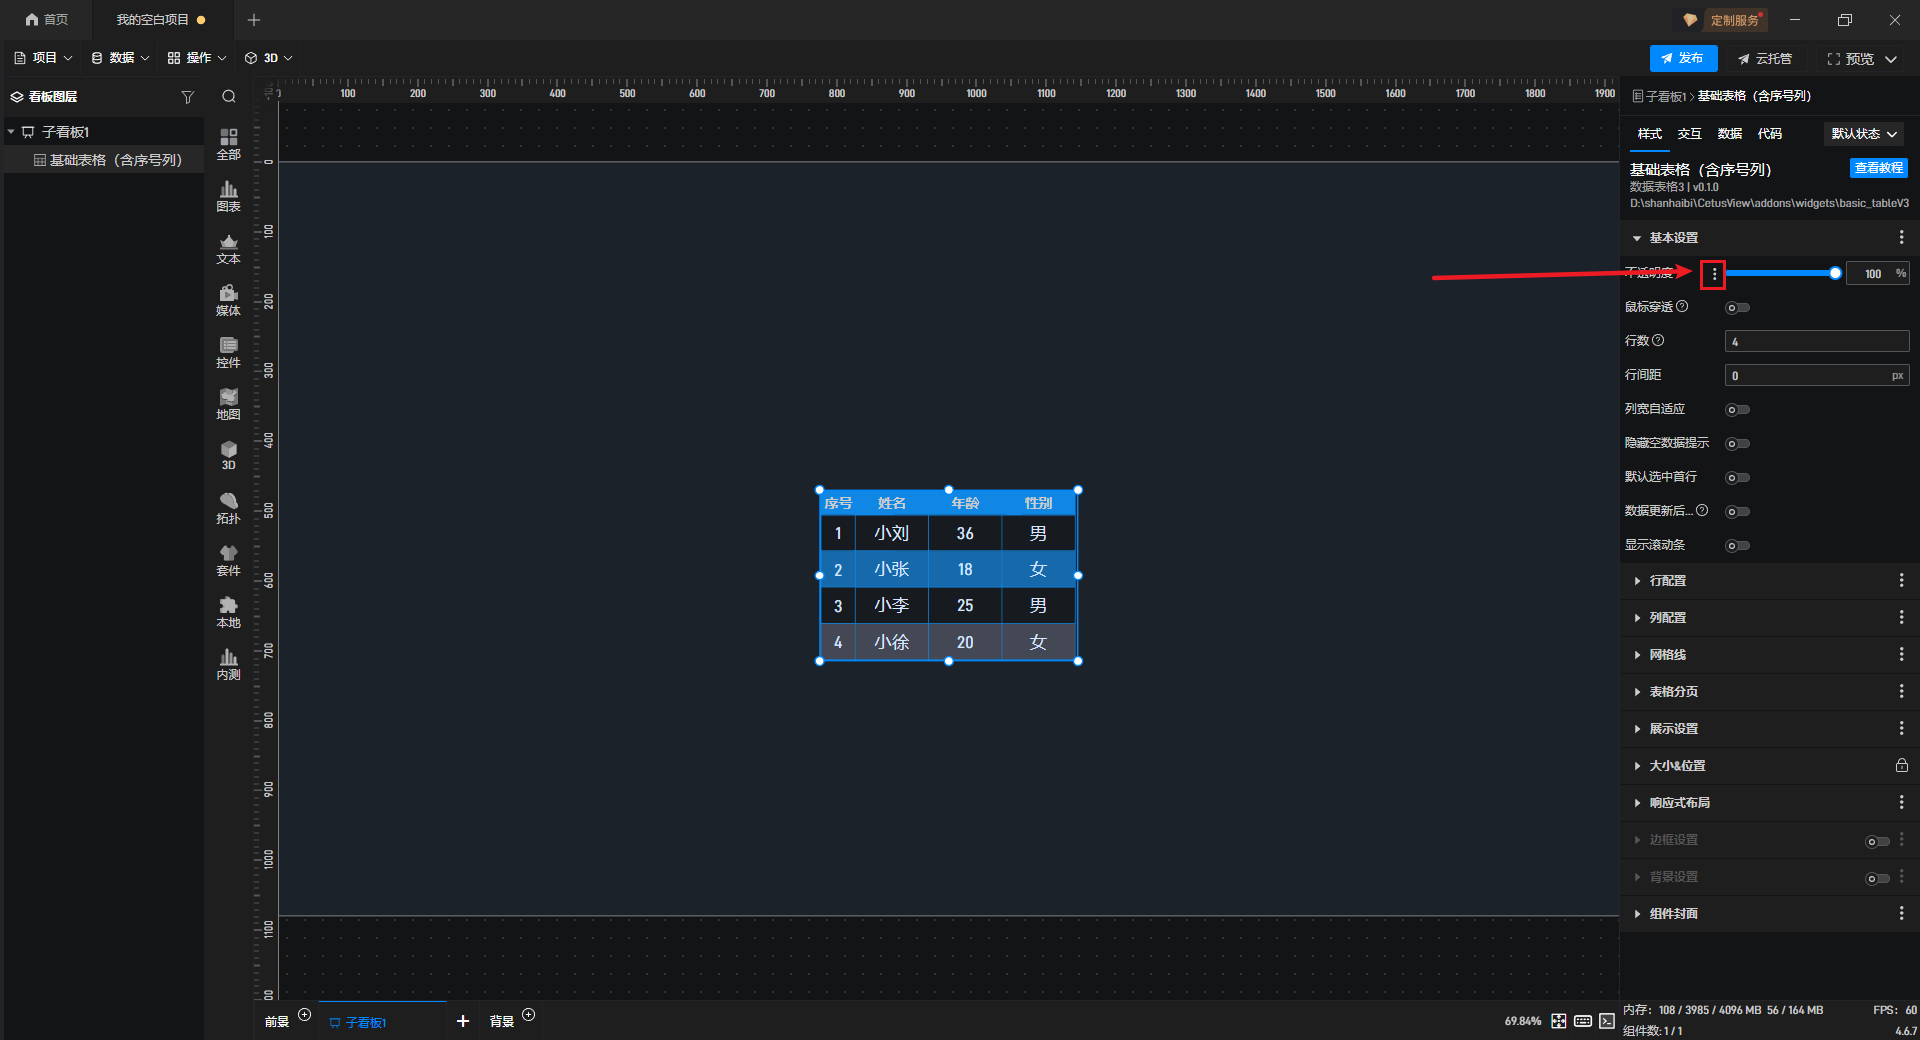Select the 媒体 media component icon
Viewport: 1920px width, 1040px height.
(228, 299)
